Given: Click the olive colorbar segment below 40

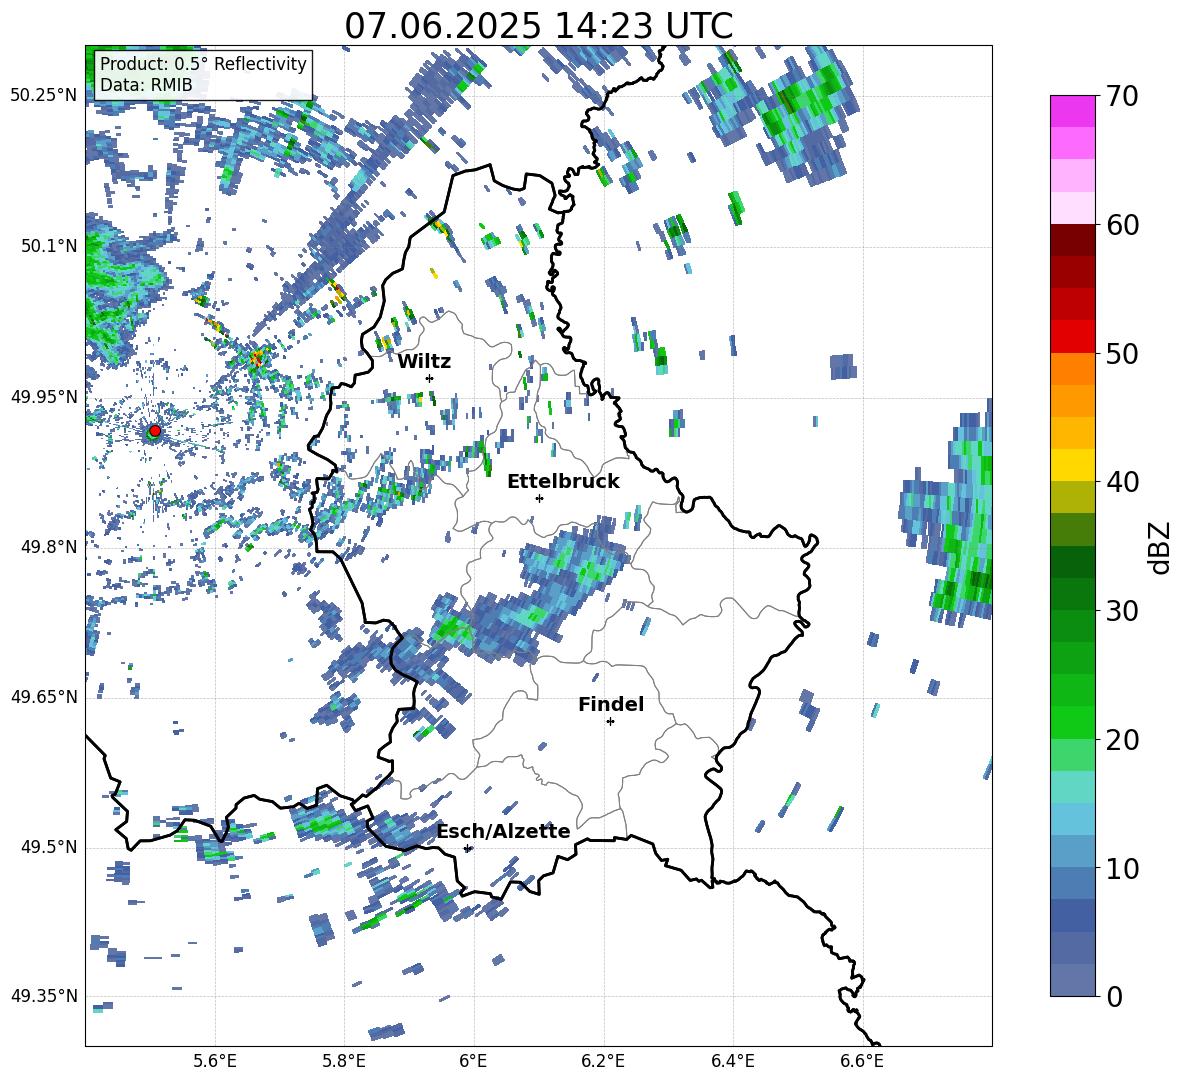Looking at the screenshot, I should pos(1073,497).
